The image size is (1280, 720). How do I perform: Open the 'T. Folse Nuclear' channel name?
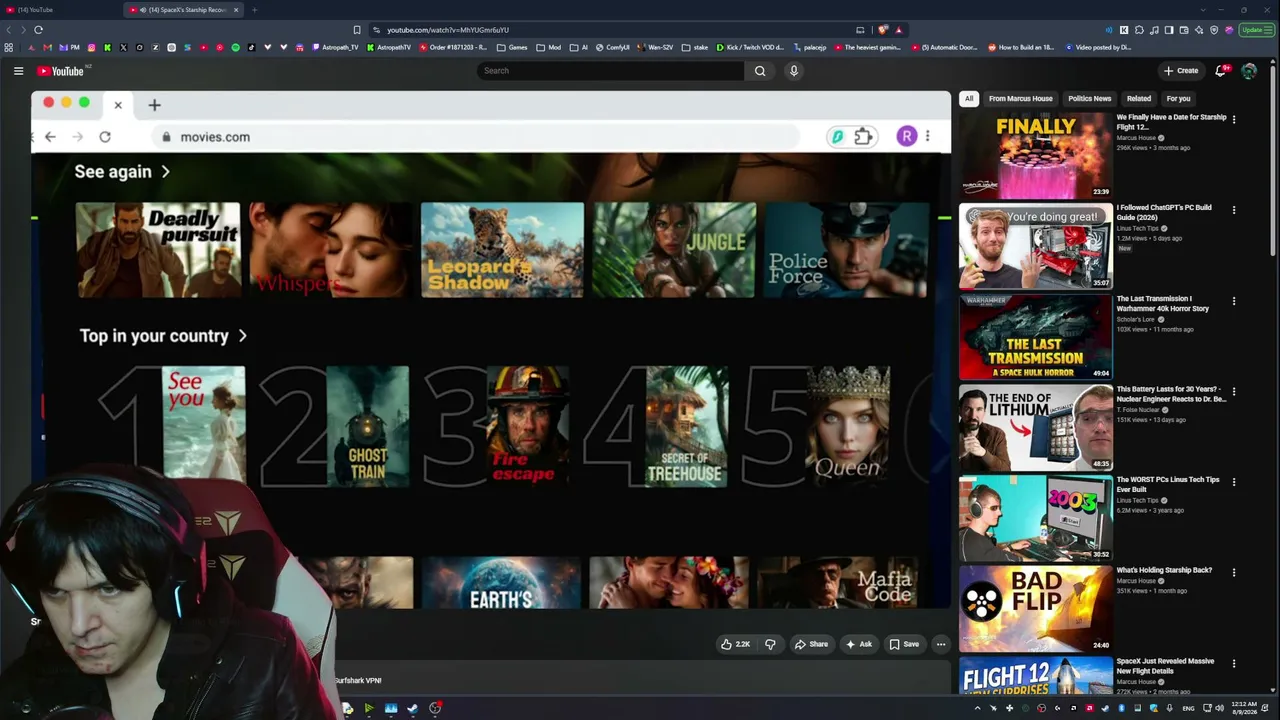coord(1138,409)
